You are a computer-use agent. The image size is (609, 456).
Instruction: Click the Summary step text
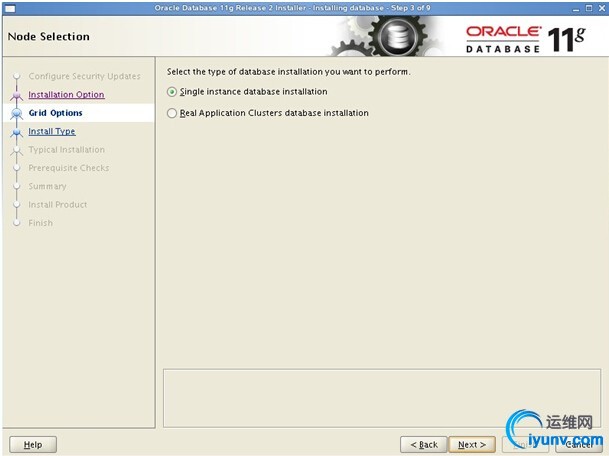[47, 186]
